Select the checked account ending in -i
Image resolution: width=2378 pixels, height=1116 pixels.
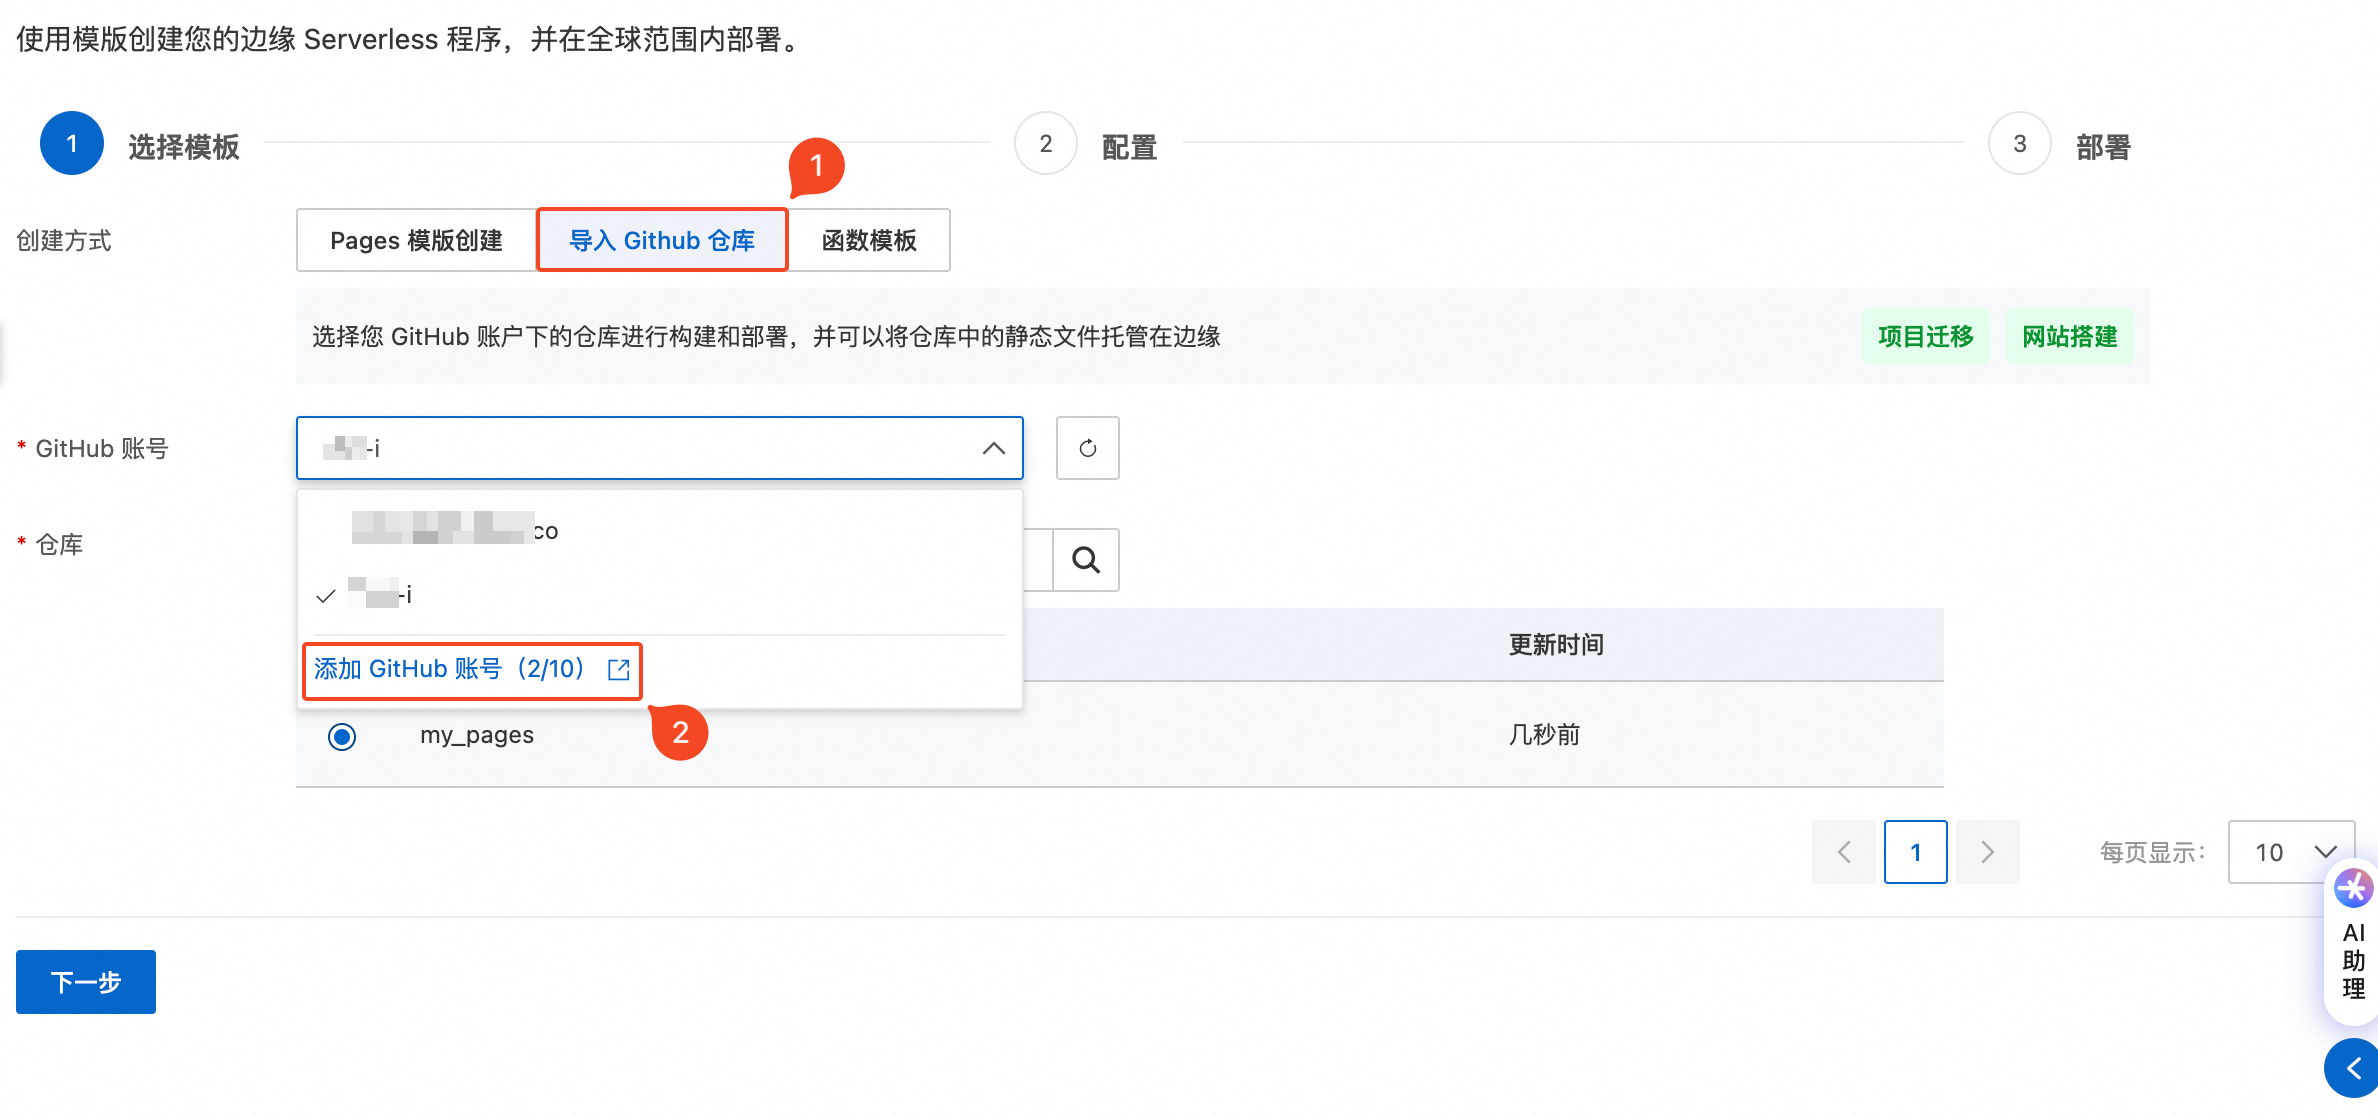click(380, 595)
